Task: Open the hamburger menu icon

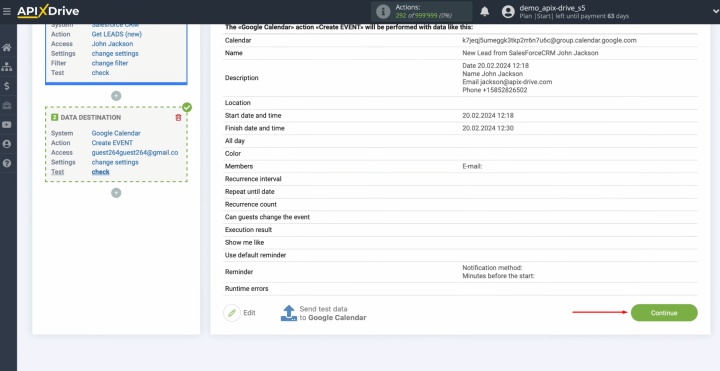Action: (x=6, y=11)
